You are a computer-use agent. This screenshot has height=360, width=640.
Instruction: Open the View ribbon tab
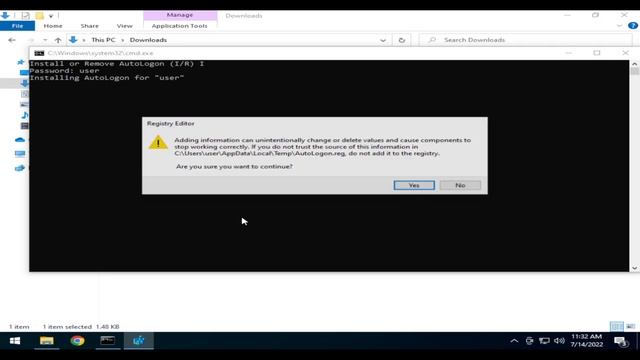(124, 26)
